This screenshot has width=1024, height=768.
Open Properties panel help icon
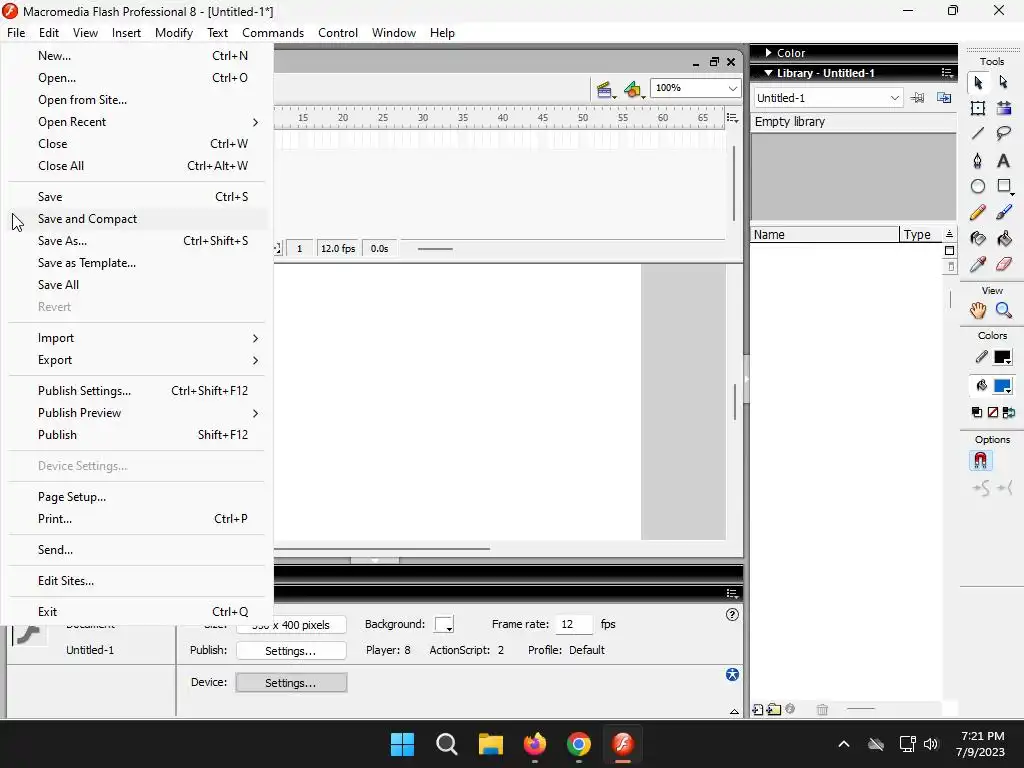point(732,615)
